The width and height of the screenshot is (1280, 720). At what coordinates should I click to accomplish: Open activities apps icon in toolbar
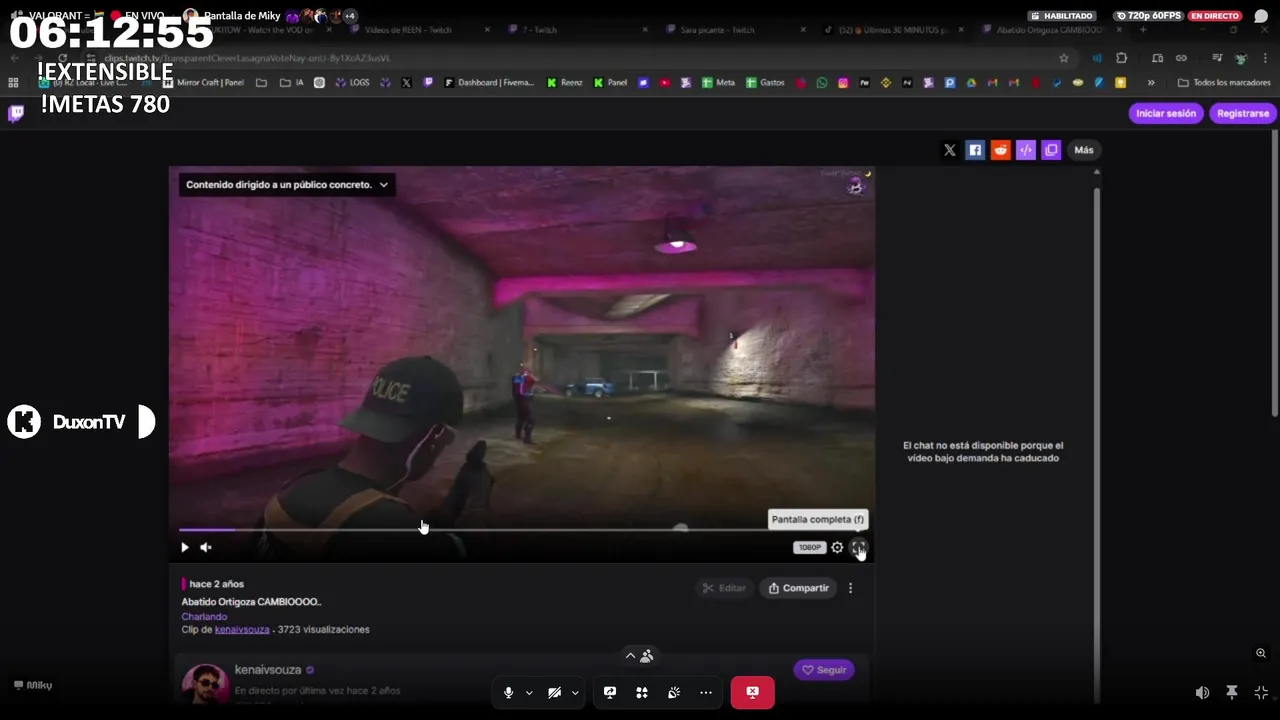tap(642, 692)
